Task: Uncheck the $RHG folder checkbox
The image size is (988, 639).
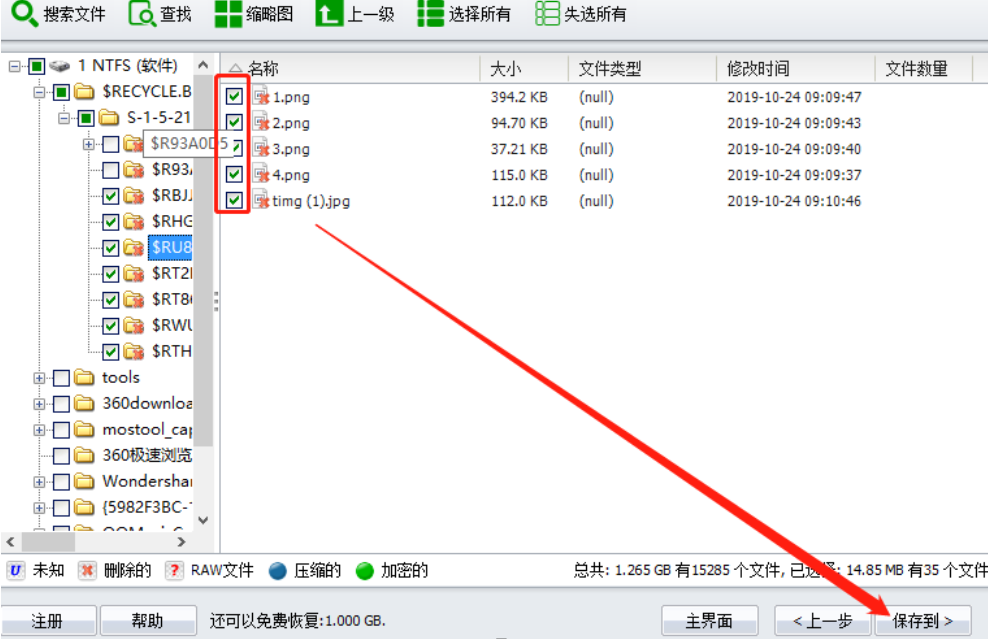Action: coord(110,222)
